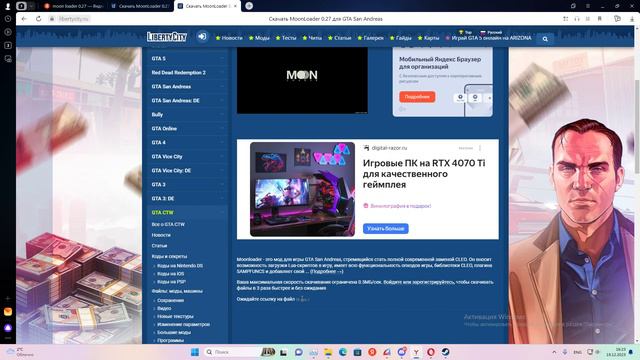Open Microsoft Edge from taskbar

pyautogui.click(x=343, y=352)
